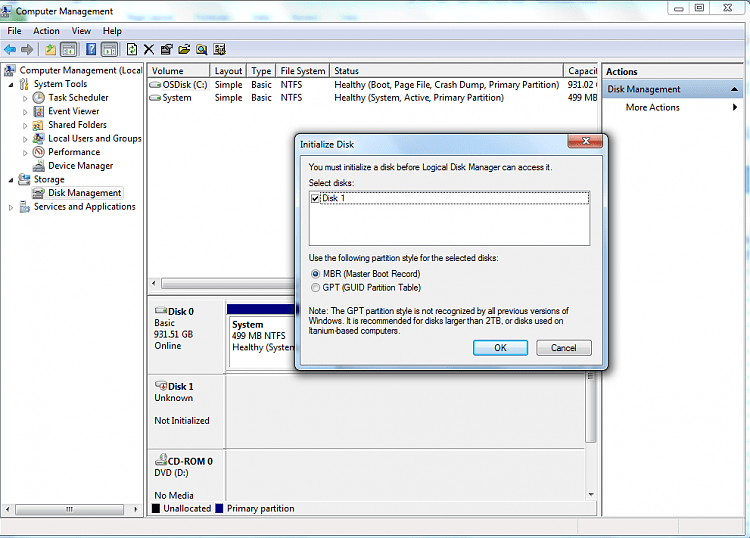
Task: Sort by the Volume column header
Action: coord(178,71)
